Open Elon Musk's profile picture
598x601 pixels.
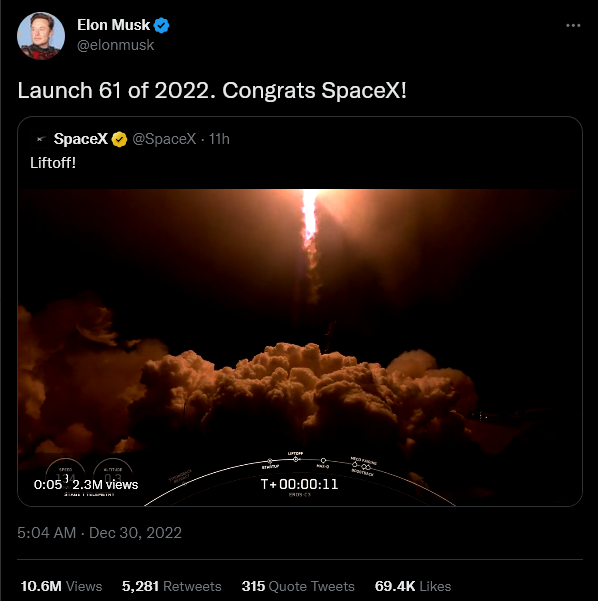(x=41, y=36)
